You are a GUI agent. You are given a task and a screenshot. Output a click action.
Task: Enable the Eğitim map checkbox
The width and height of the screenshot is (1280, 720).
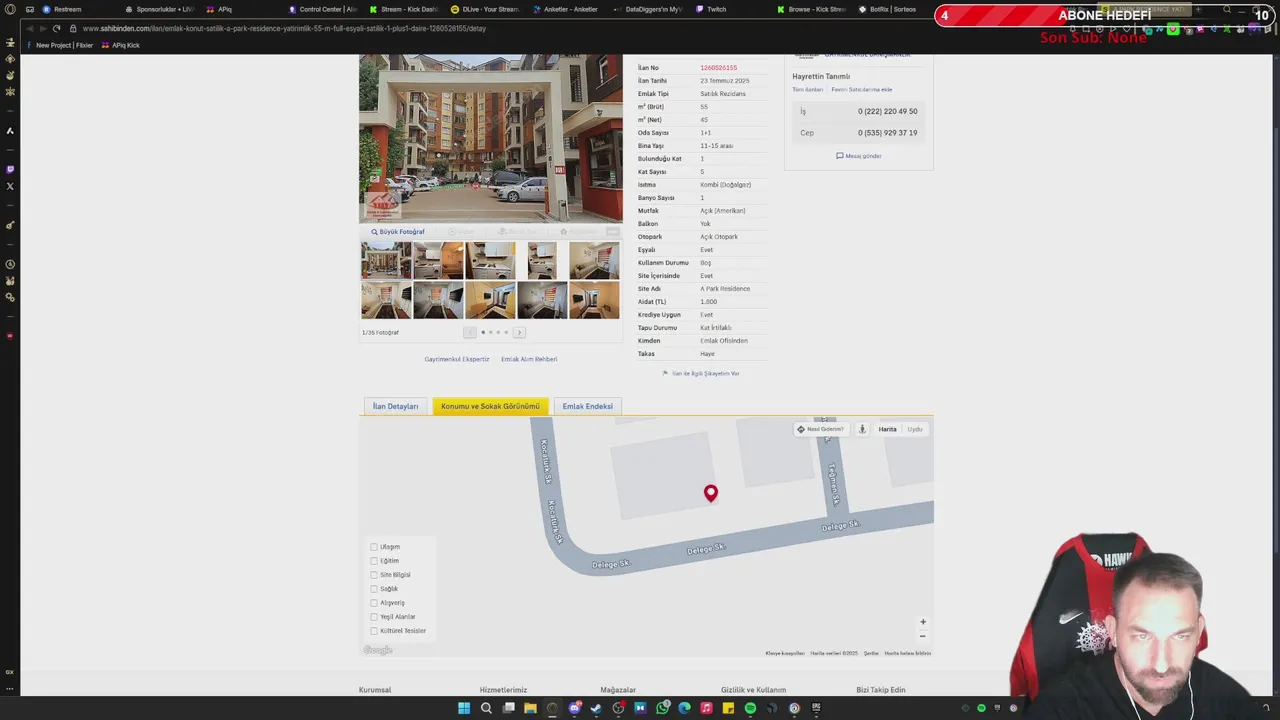(374, 561)
